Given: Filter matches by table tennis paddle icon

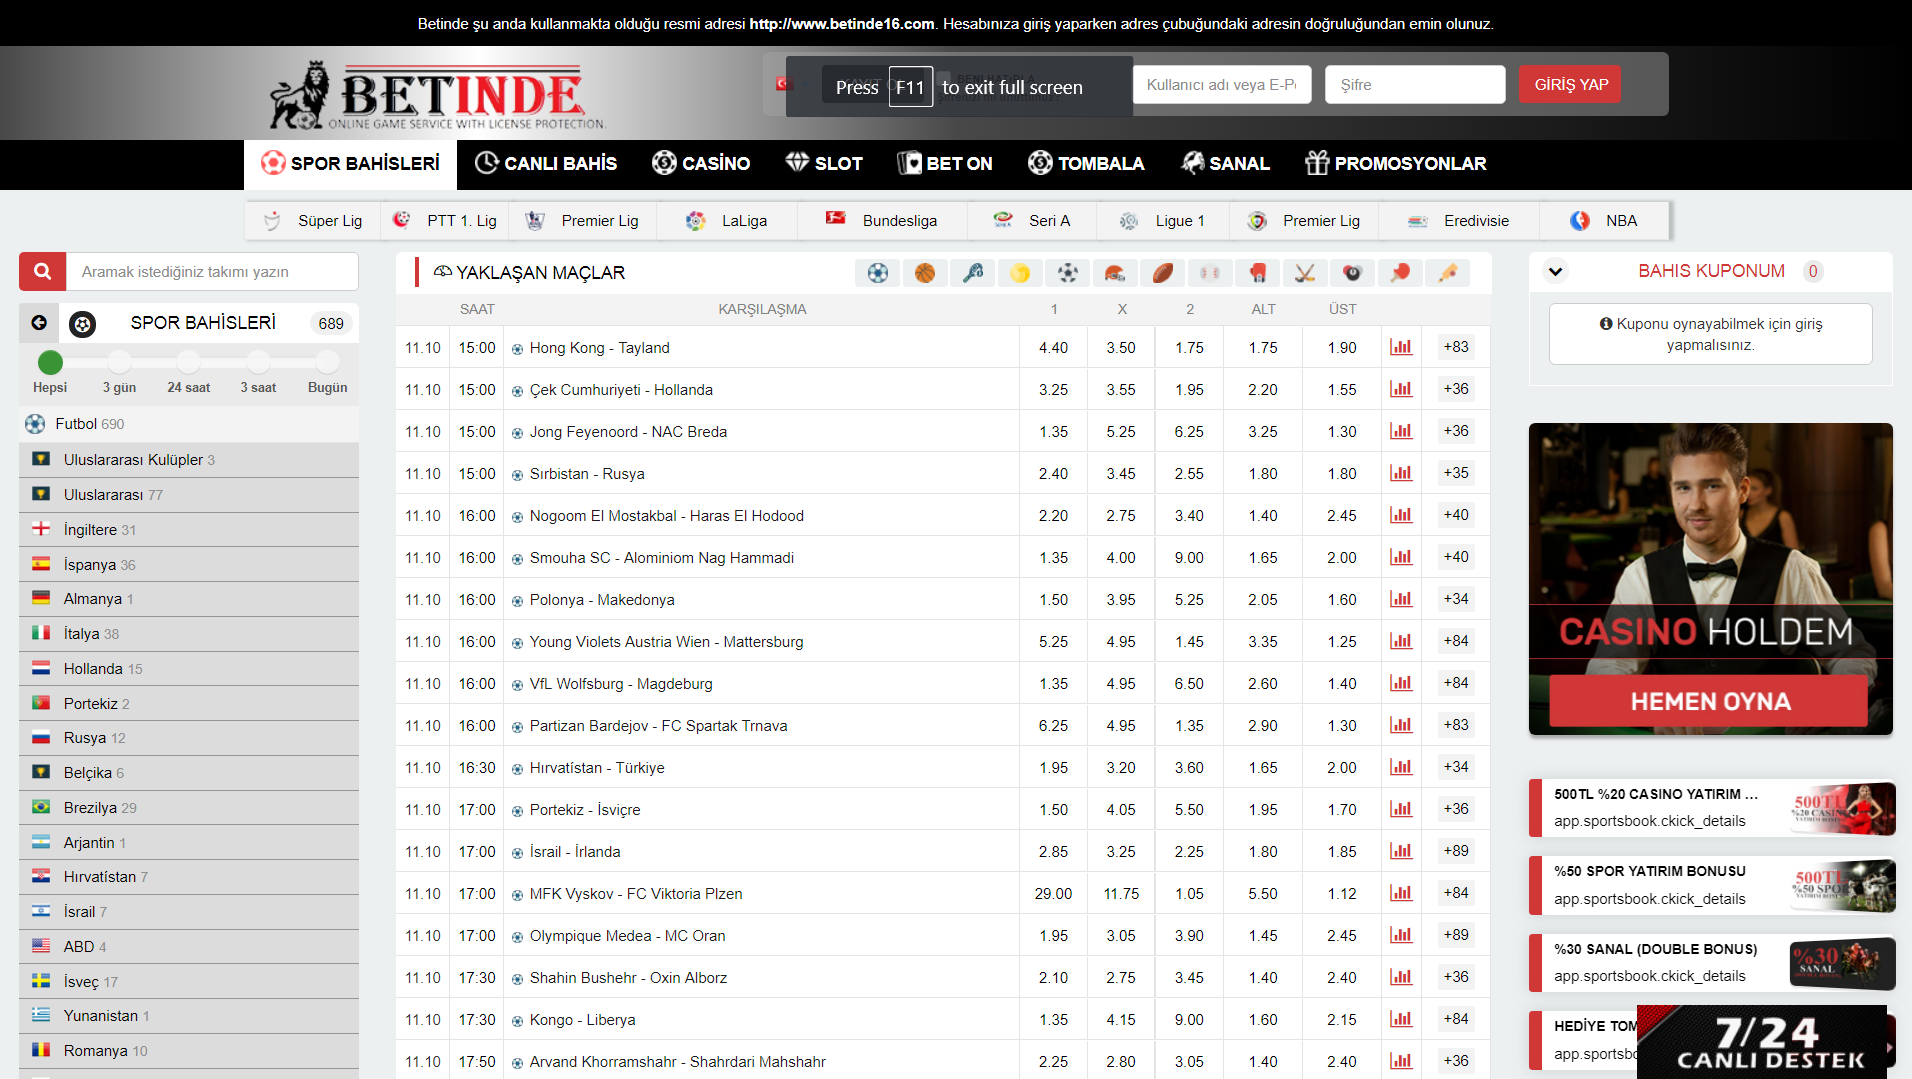Looking at the screenshot, I should point(1400,273).
